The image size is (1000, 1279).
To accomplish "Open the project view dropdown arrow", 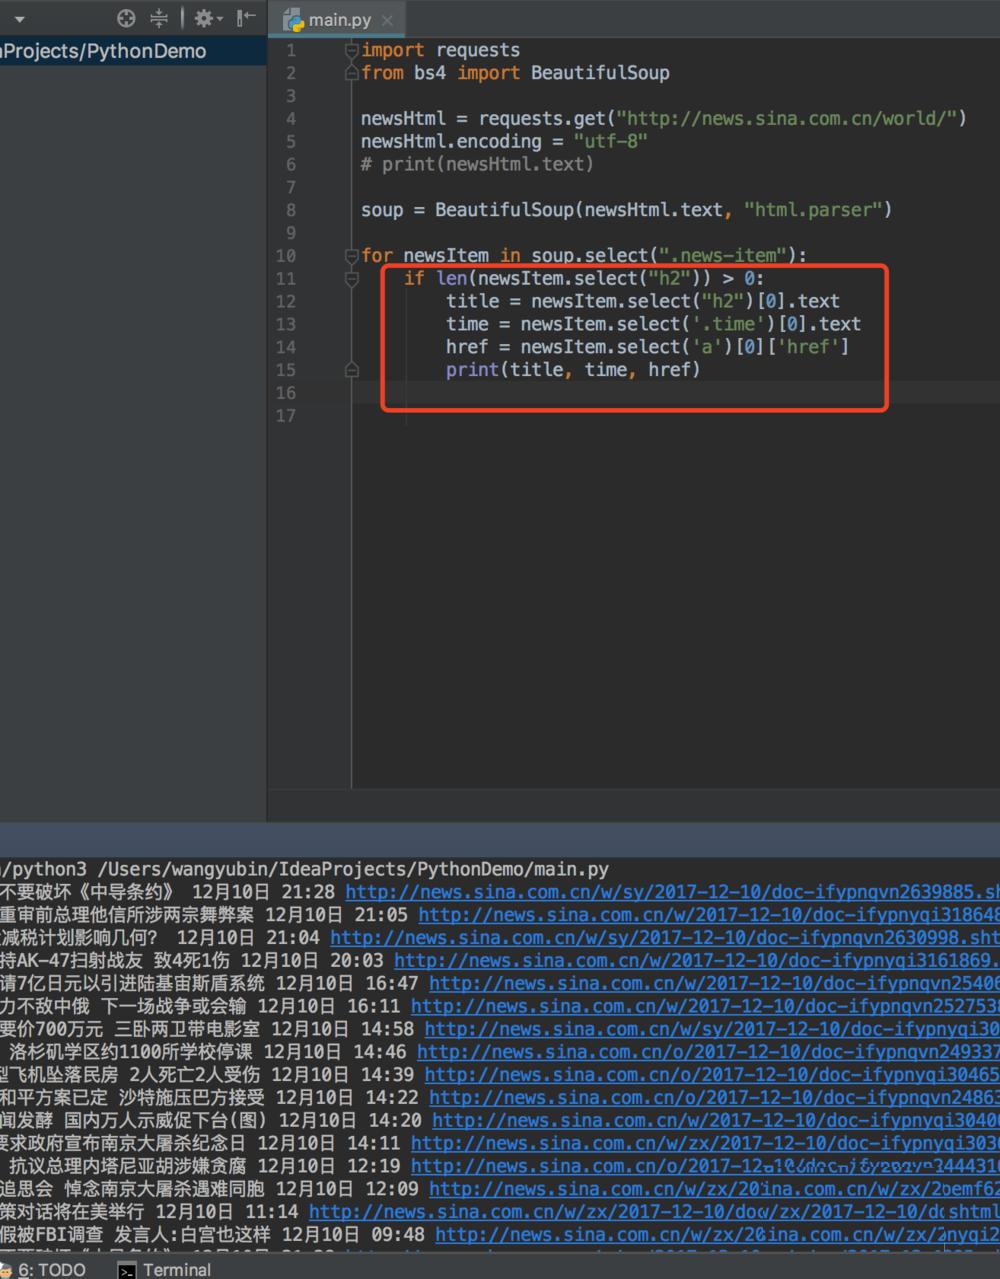I will (19, 19).
